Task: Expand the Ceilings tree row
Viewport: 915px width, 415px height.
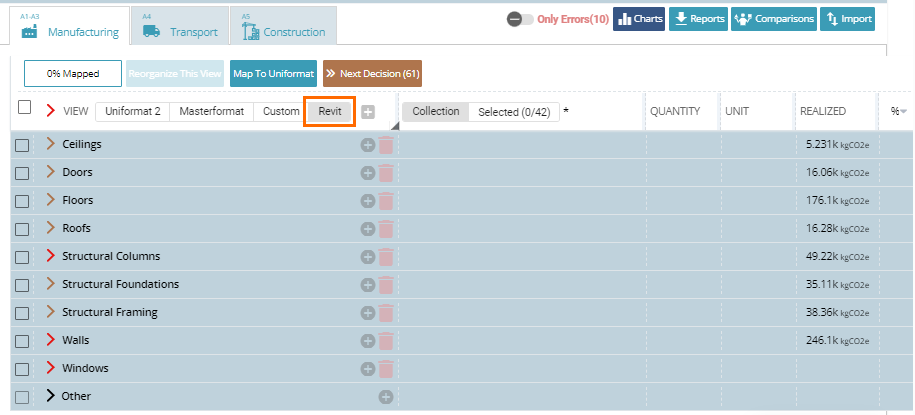Action: coord(51,145)
